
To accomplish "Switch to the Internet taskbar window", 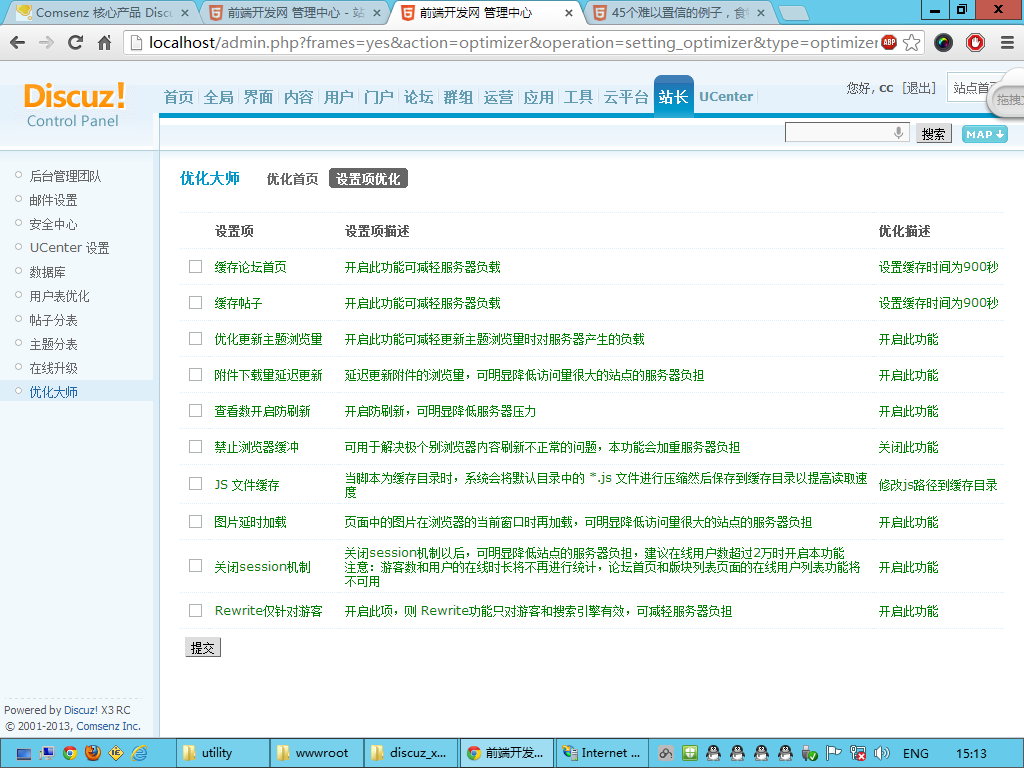I will [x=602, y=753].
